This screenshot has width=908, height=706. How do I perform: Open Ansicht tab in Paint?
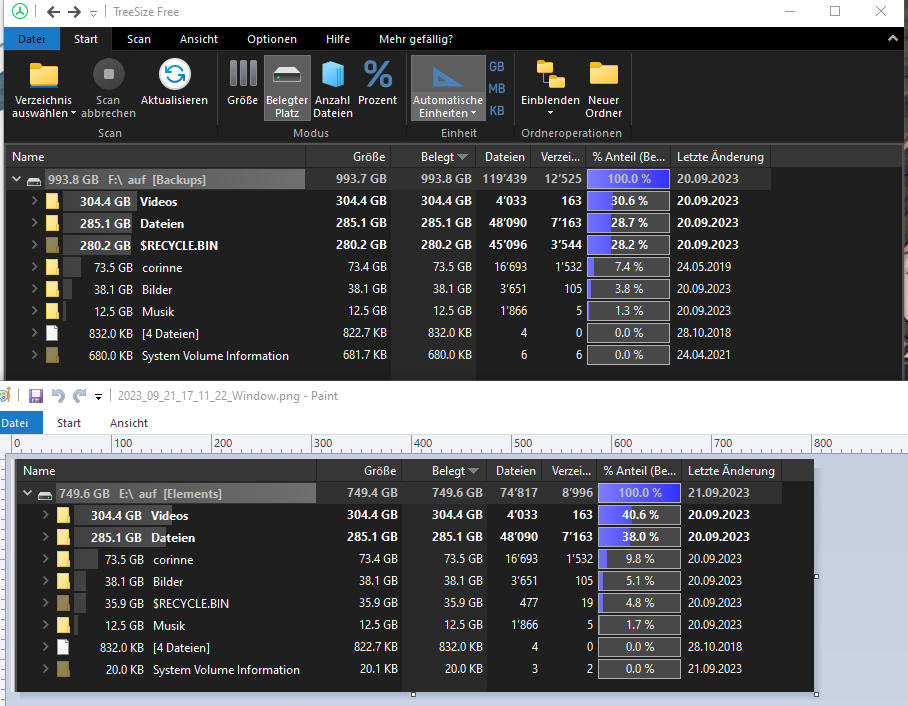click(x=129, y=423)
